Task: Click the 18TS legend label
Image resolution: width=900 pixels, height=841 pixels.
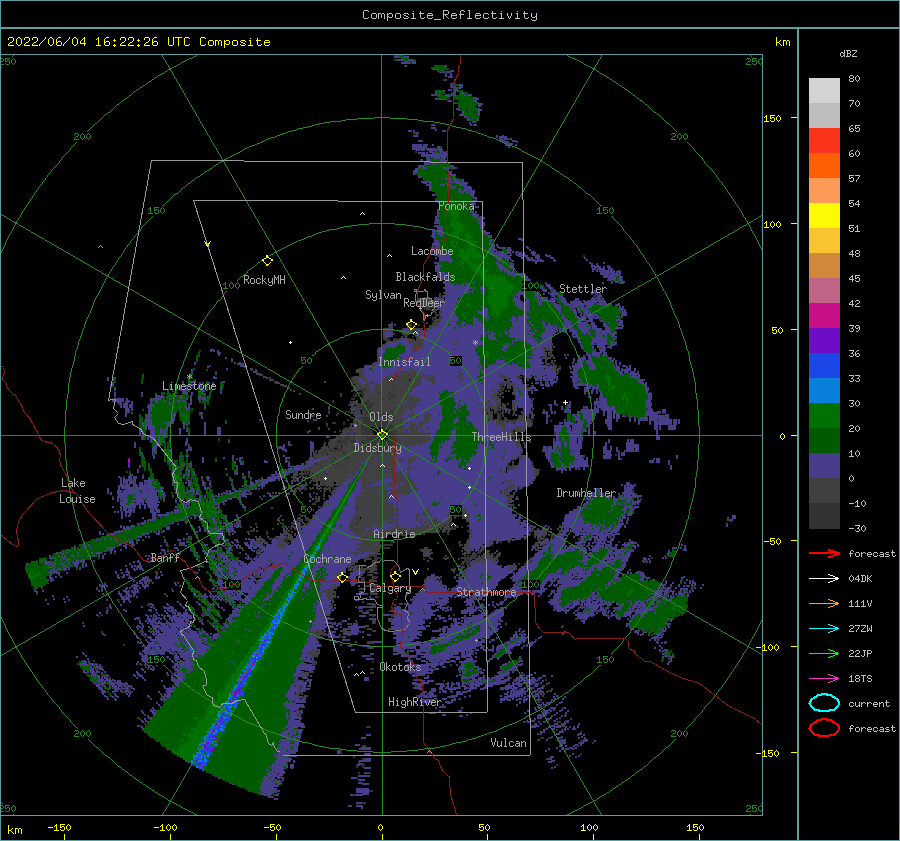Action: point(860,678)
